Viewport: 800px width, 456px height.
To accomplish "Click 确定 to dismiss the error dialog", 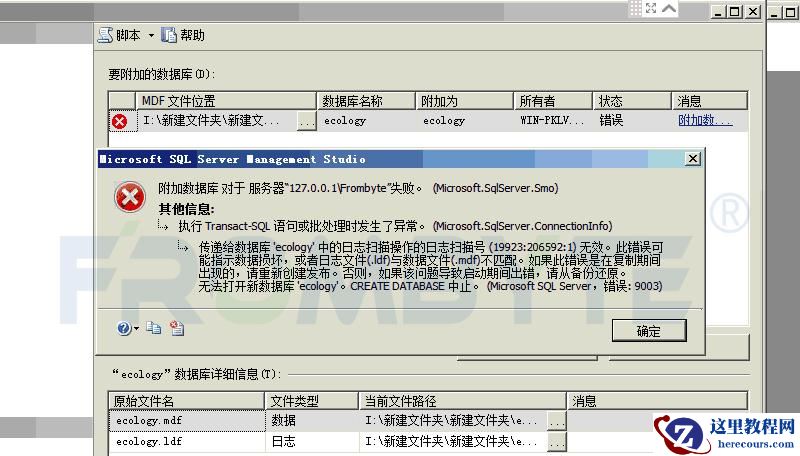I will (x=649, y=331).
